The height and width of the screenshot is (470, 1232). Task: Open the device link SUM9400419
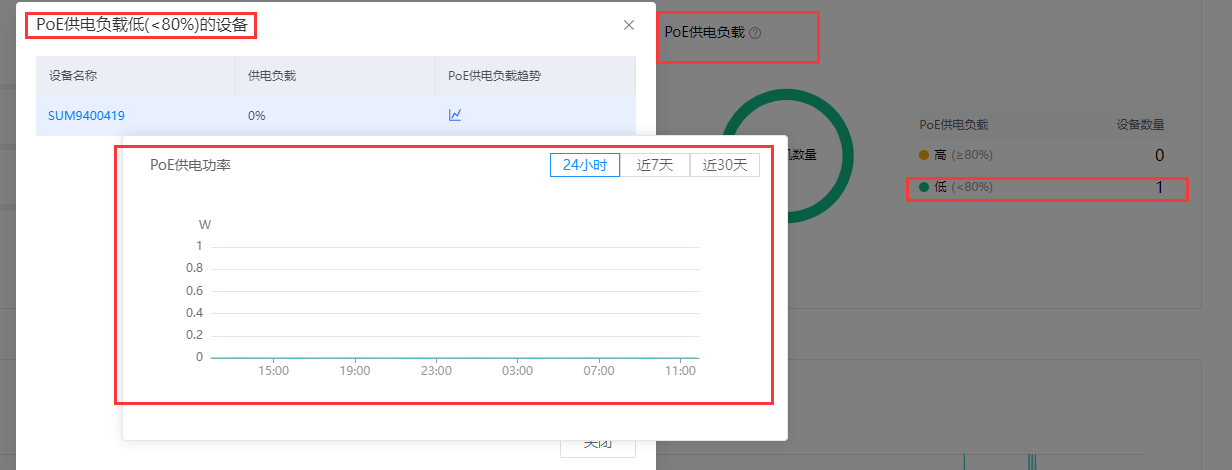pyautogui.click(x=86, y=115)
